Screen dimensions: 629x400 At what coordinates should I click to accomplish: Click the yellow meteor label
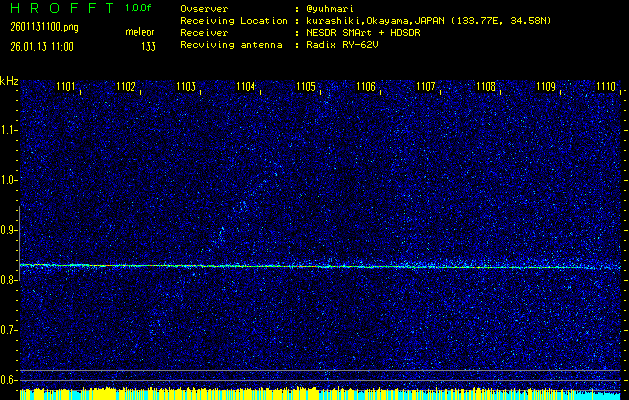point(140,33)
